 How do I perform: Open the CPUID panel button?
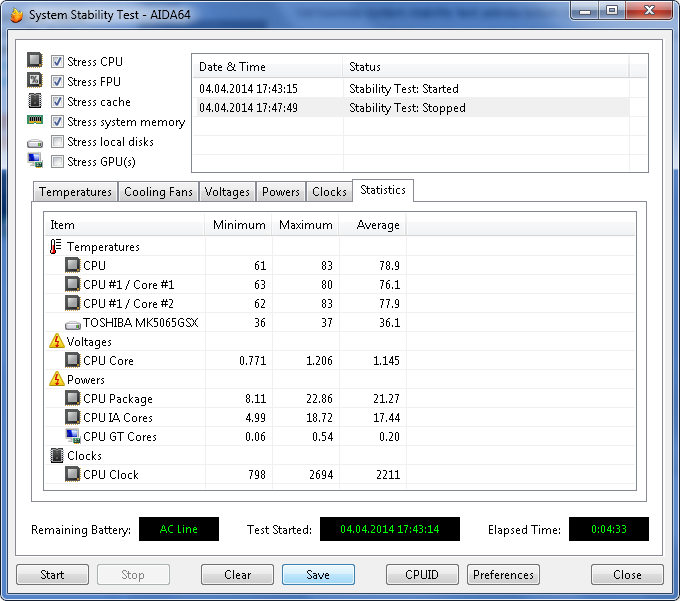[x=423, y=575]
